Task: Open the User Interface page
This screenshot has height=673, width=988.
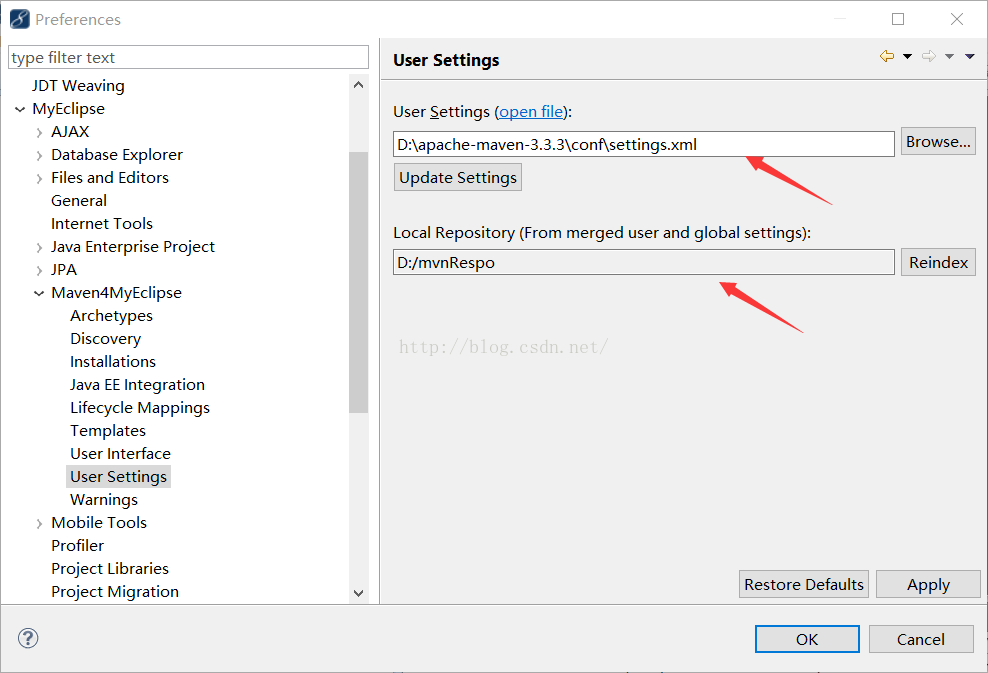Action: 120,454
